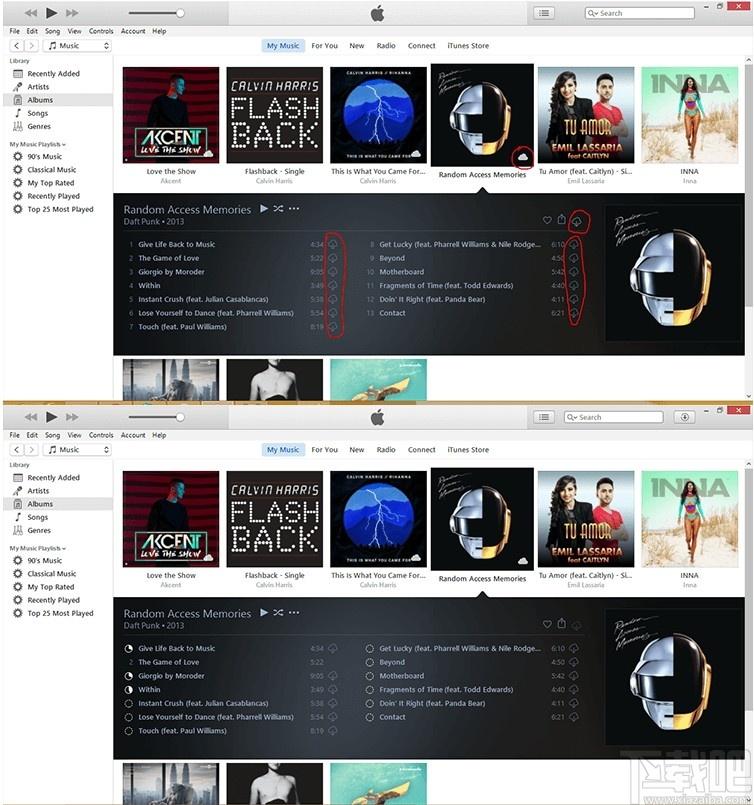Click Play in the upper iTunes window toolbar

[x=51, y=13]
